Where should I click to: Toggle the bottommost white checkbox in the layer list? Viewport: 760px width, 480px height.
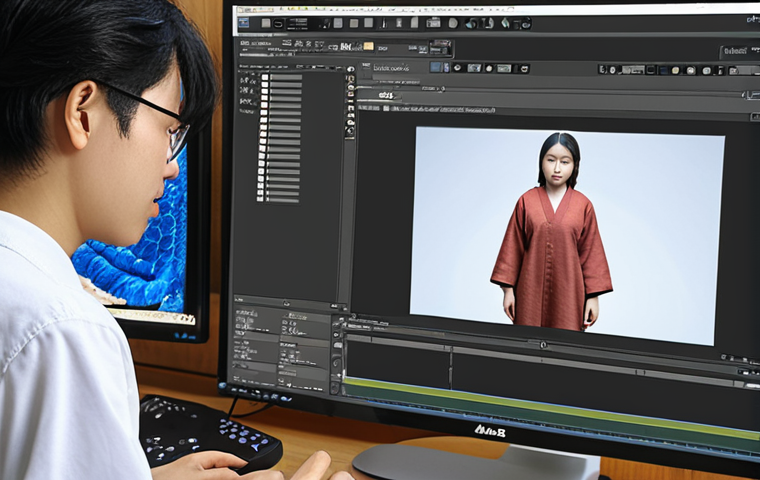point(260,198)
